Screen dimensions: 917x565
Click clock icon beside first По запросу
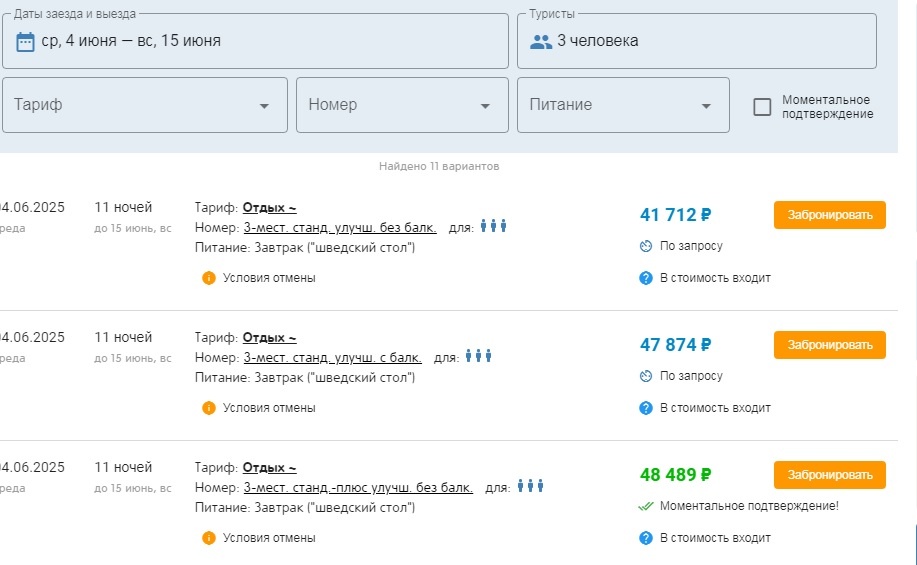click(x=646, y=246)
